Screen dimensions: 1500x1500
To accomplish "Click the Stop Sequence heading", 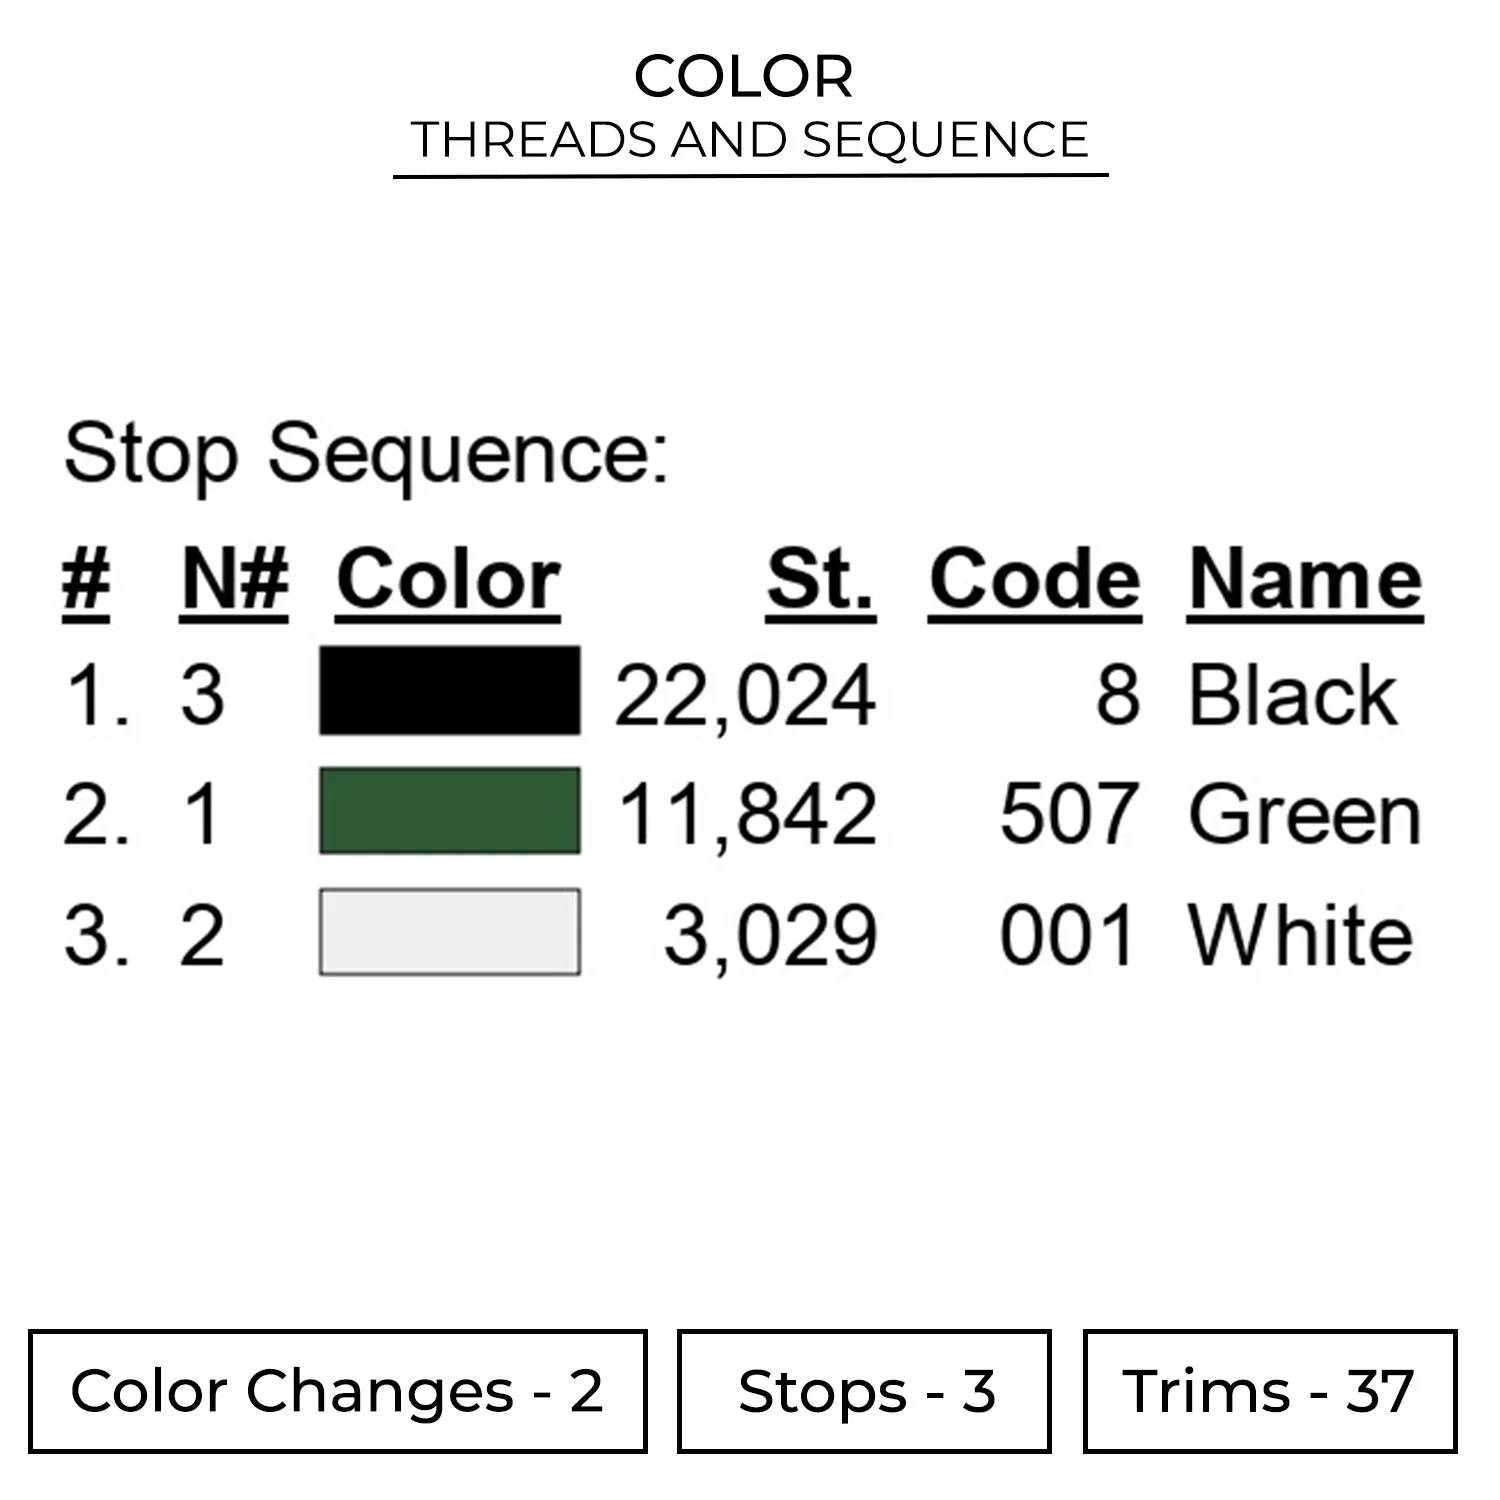I will 366,455.
